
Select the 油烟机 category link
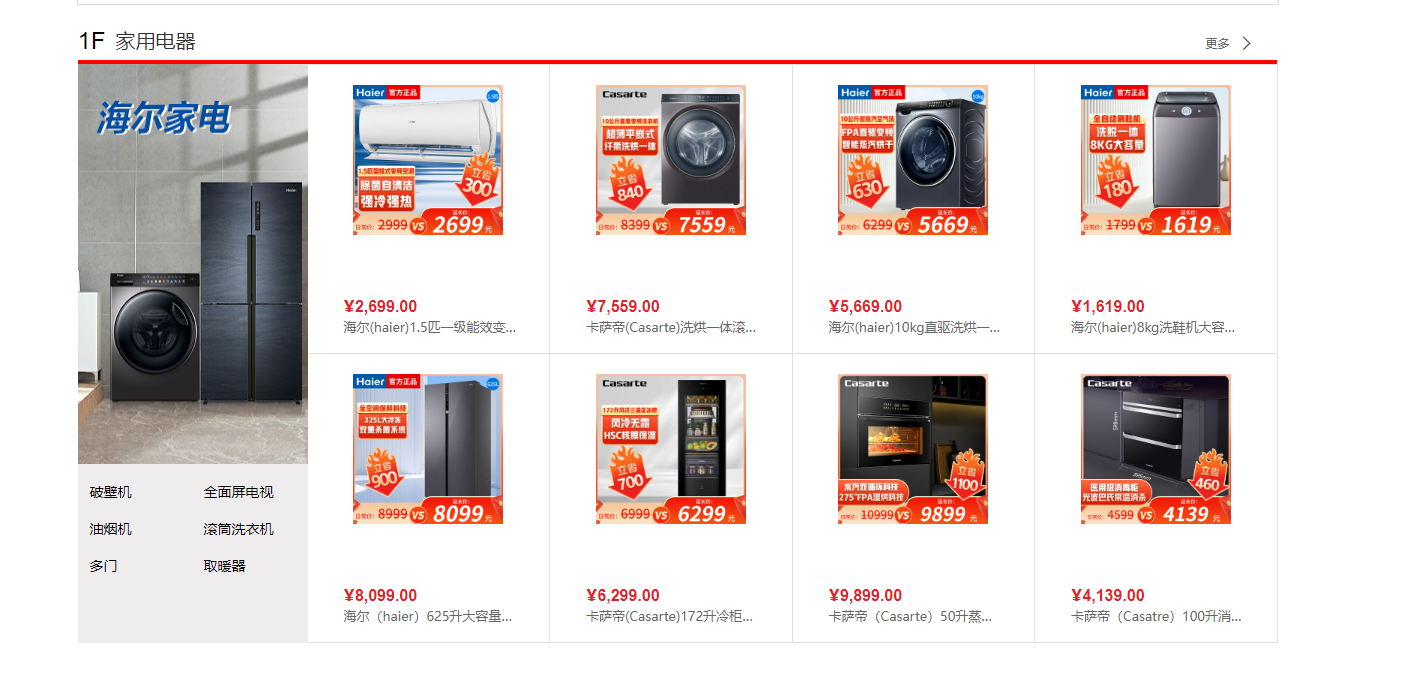coord(110,529)
